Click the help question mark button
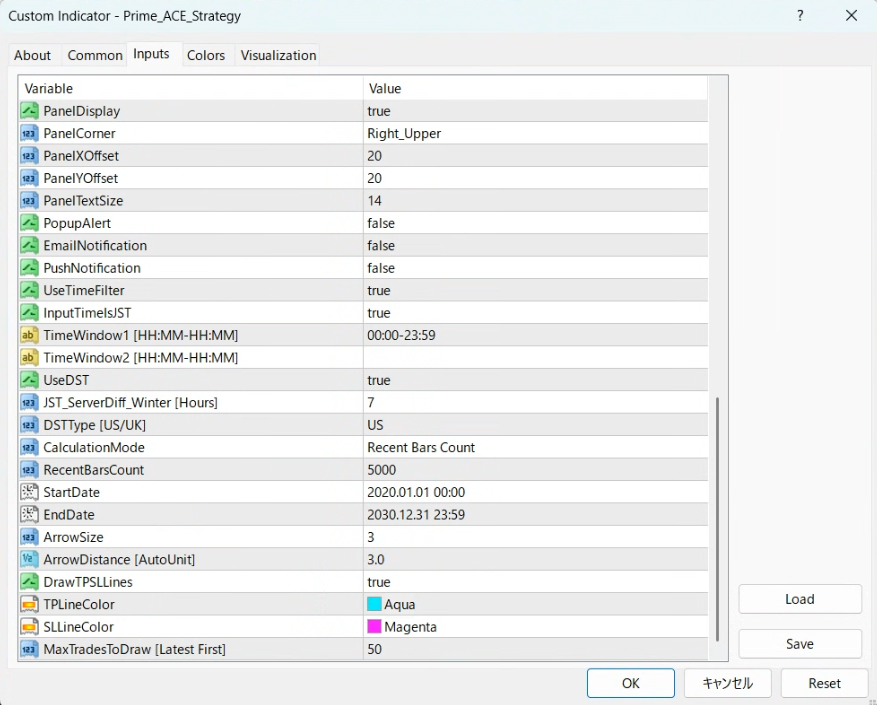 (800, 16)
